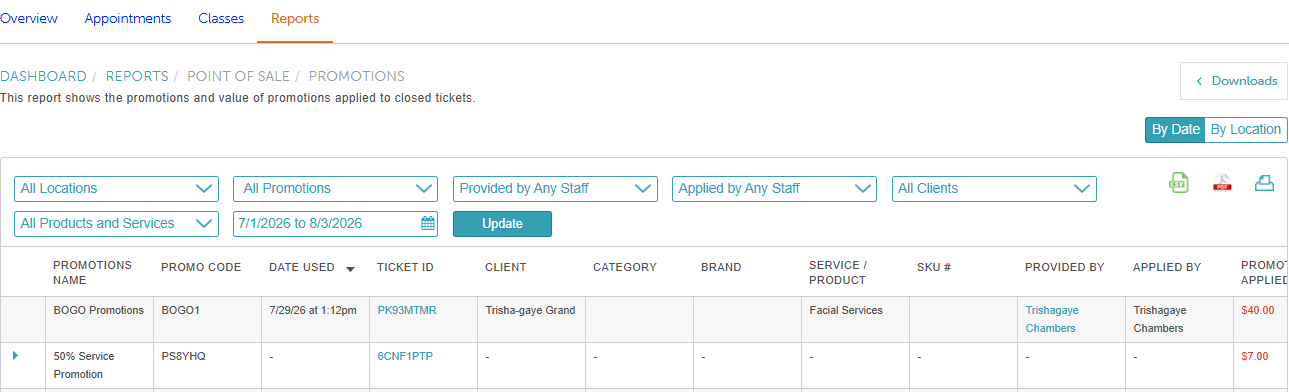Click the print report icon
The image size is (1289, 392).
tap(1264, 183)
